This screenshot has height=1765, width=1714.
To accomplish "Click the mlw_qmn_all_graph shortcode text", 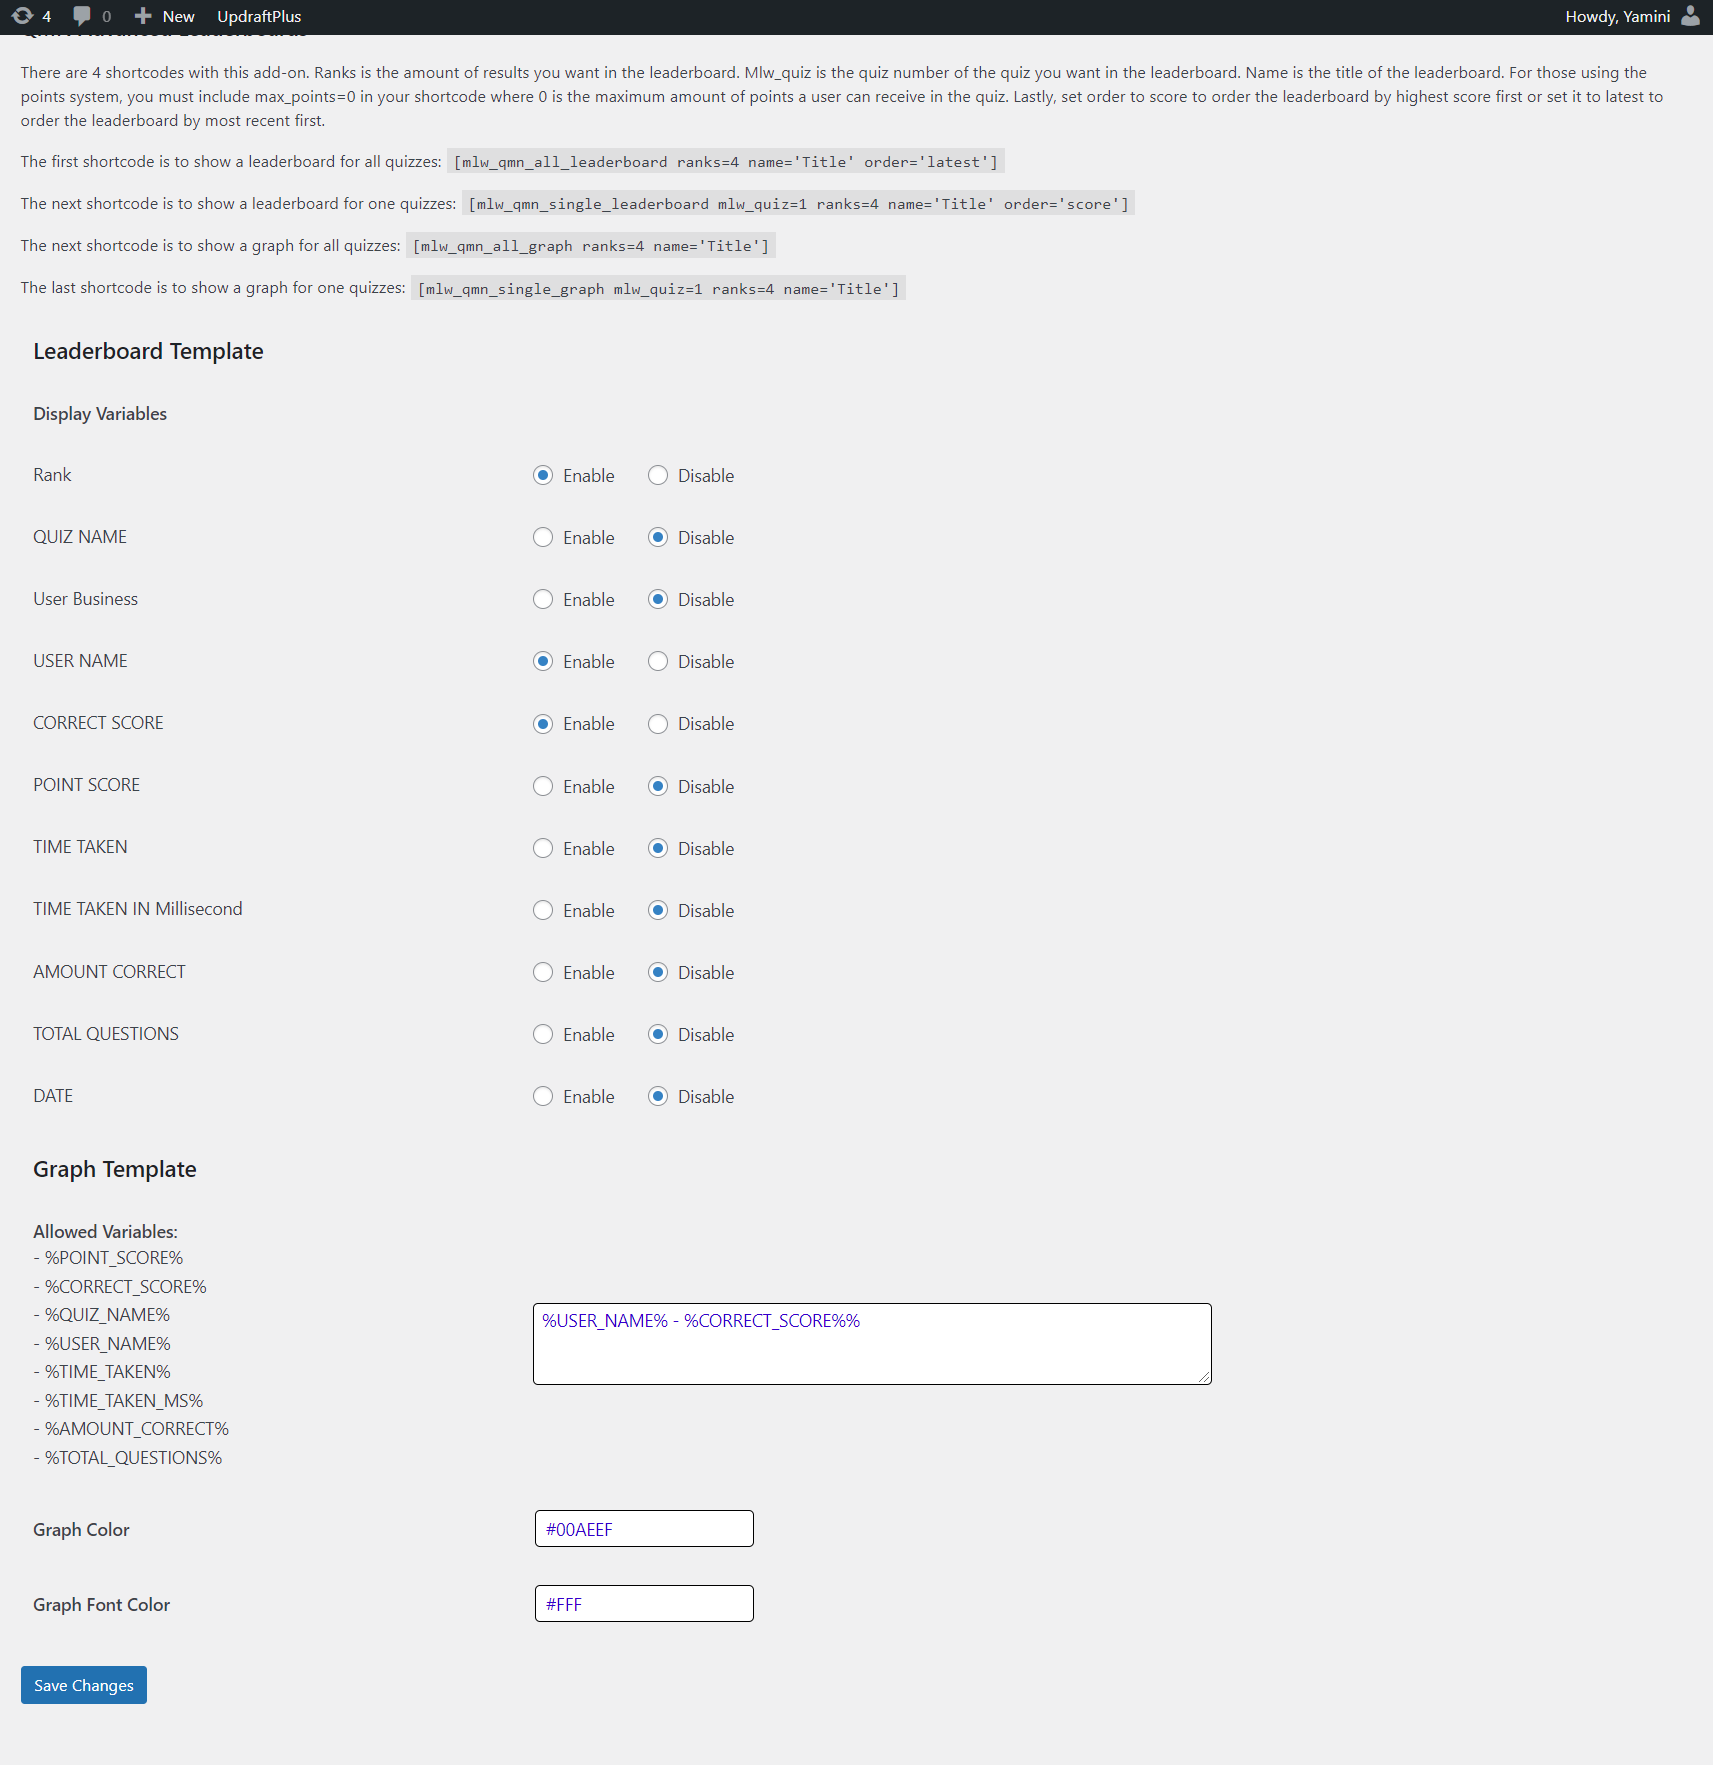I will pos(591,246).
